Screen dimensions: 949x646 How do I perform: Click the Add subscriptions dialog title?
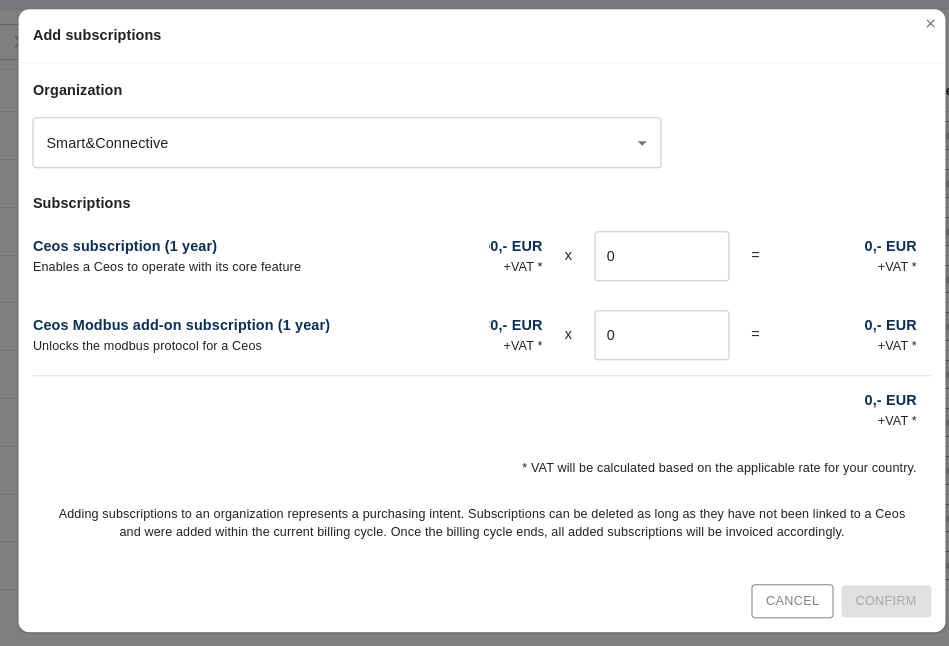pyautogui.click(x=97, y=35)
